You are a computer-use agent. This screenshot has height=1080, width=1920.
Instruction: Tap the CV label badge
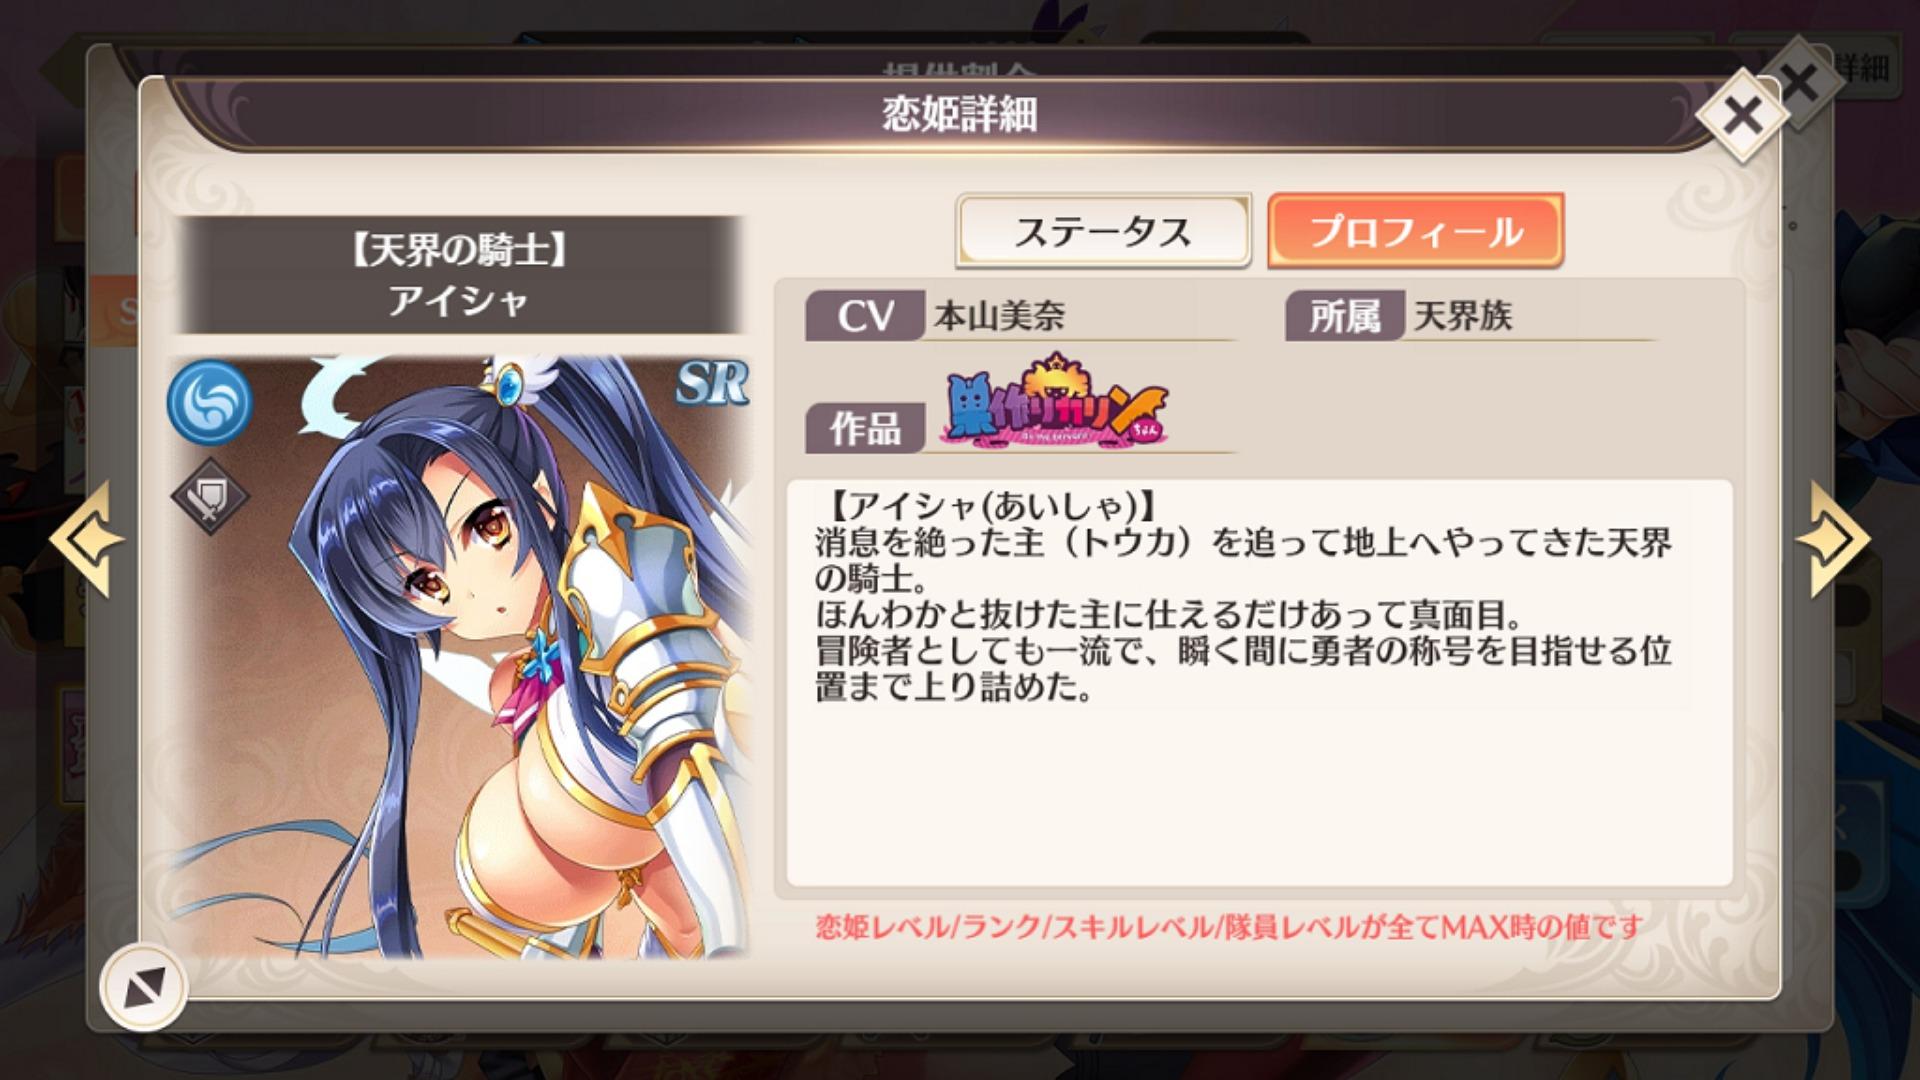[864, 316]
